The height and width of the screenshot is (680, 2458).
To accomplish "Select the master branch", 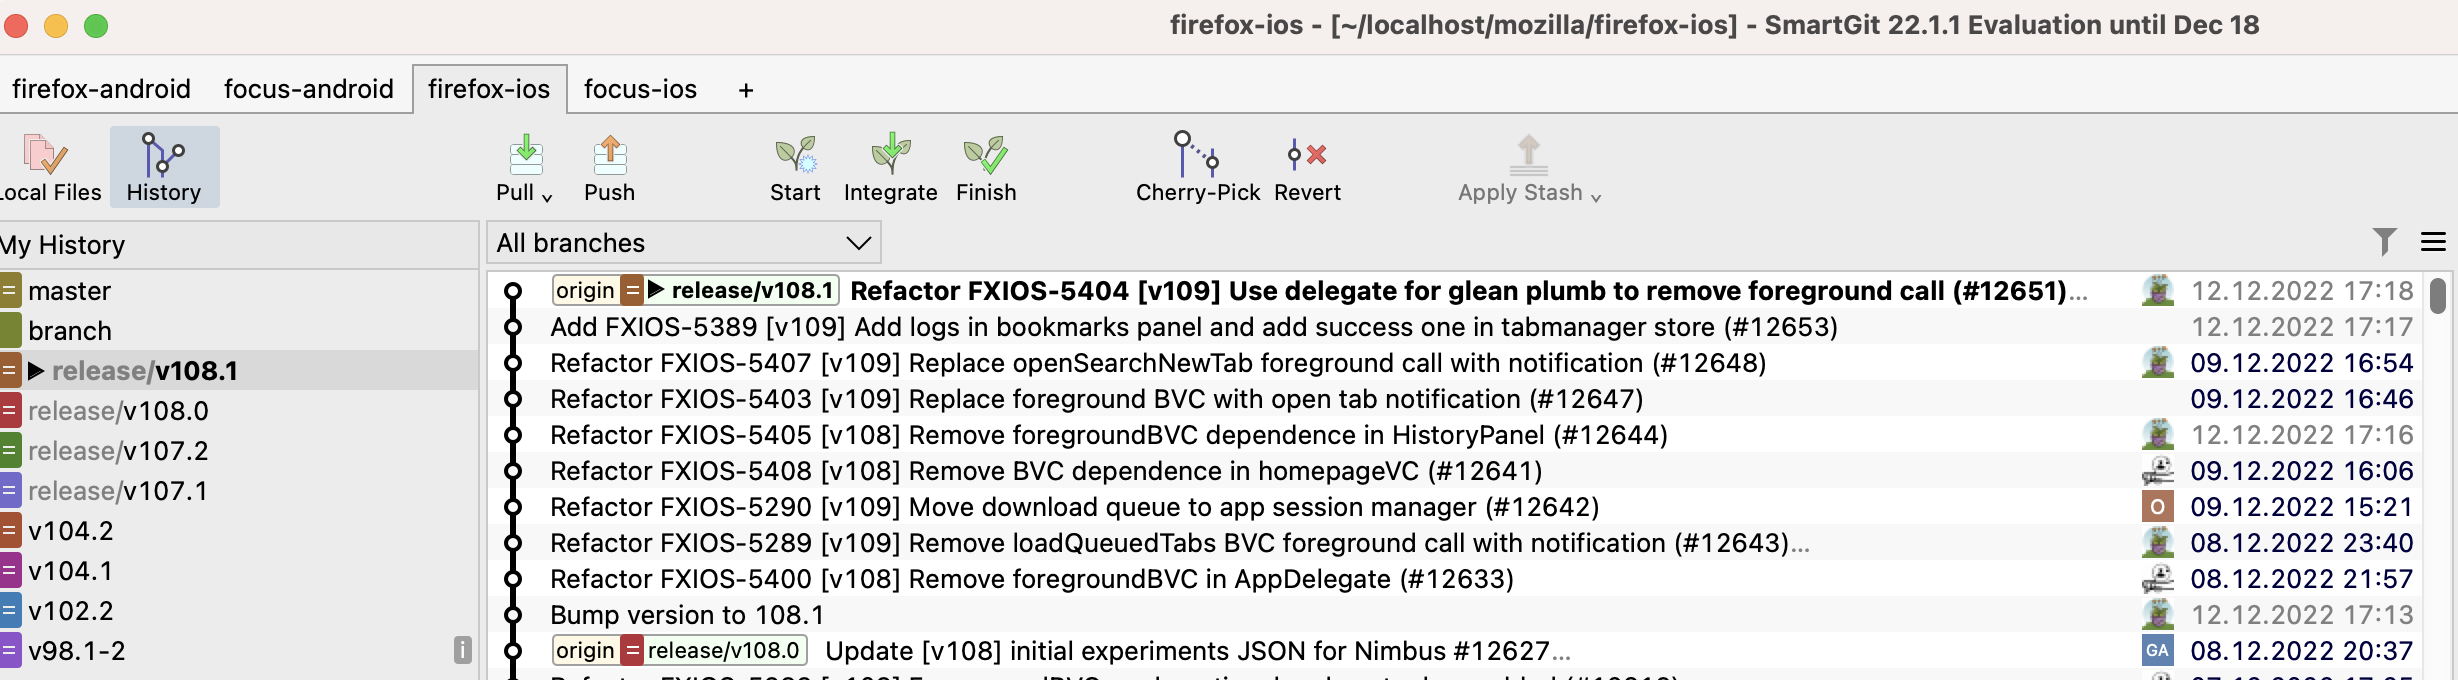I will click(69, 291).
